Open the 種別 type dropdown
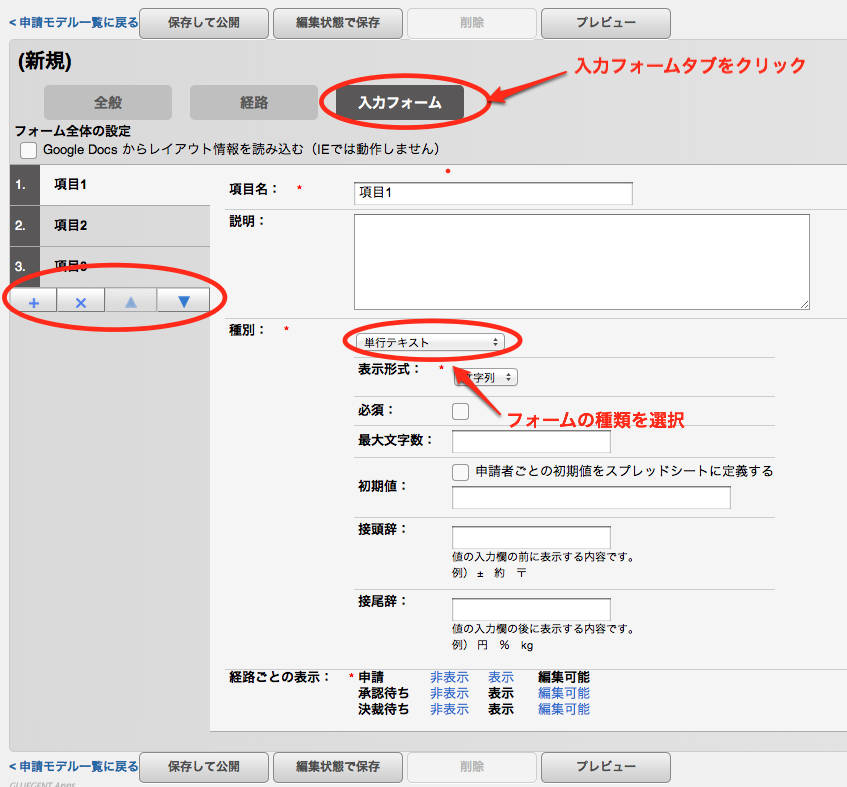This screenshot has width=847, height=787. click(431, 342)
